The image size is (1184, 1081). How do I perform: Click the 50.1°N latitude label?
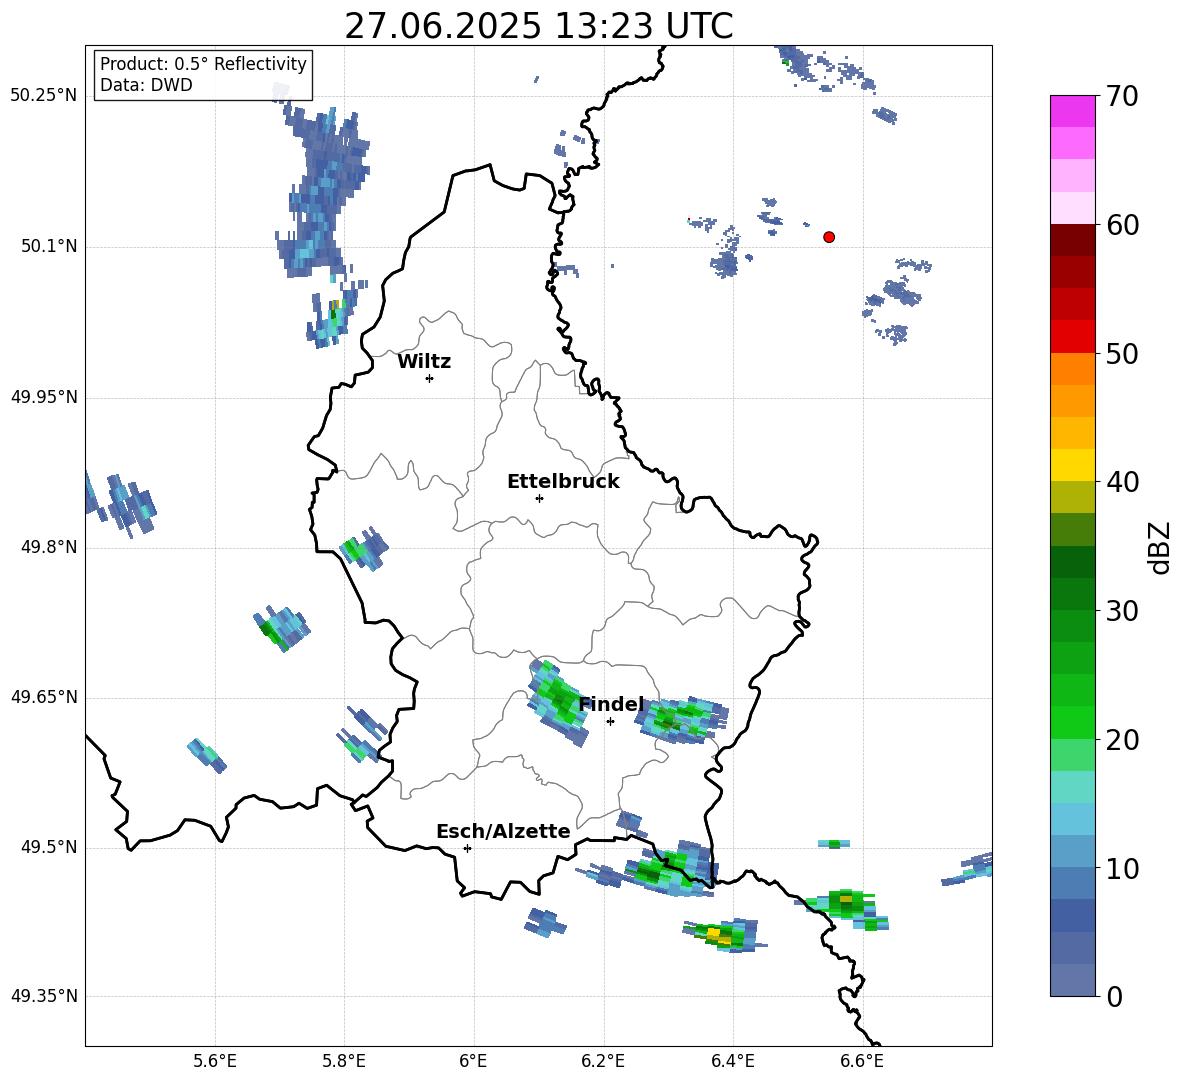point(49,246)
